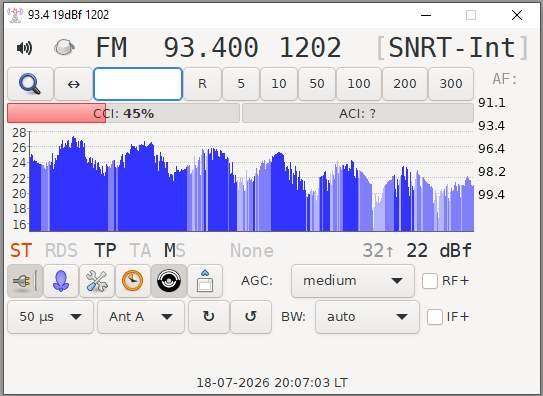Click the FM mode label
Viewport: 543px width, 396px height.
tap(111, 47)
